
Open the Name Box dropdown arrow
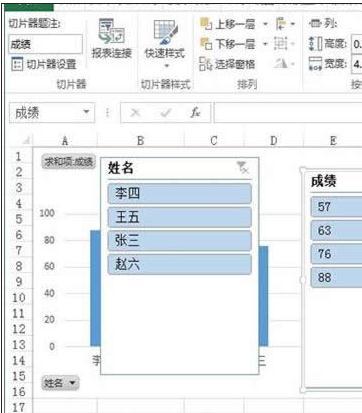point(86,112)
